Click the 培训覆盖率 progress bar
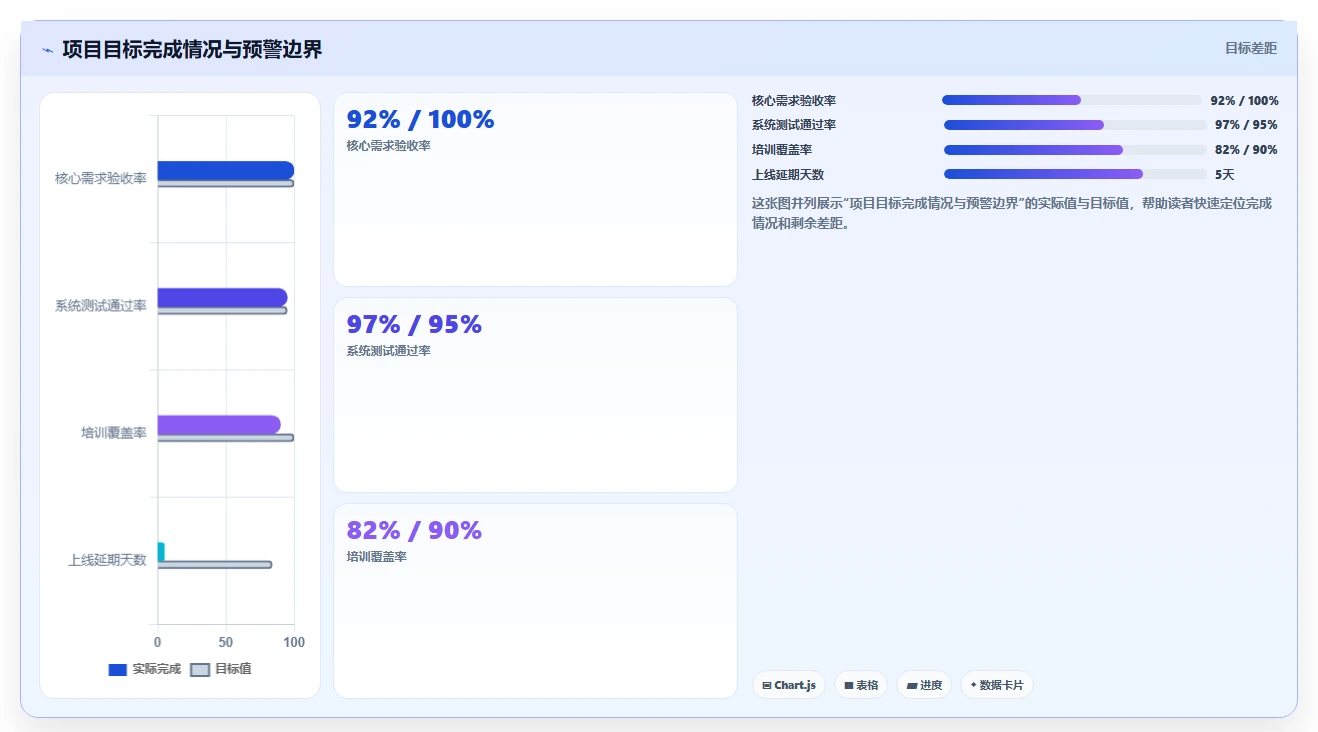 [x=1075, y=150]
